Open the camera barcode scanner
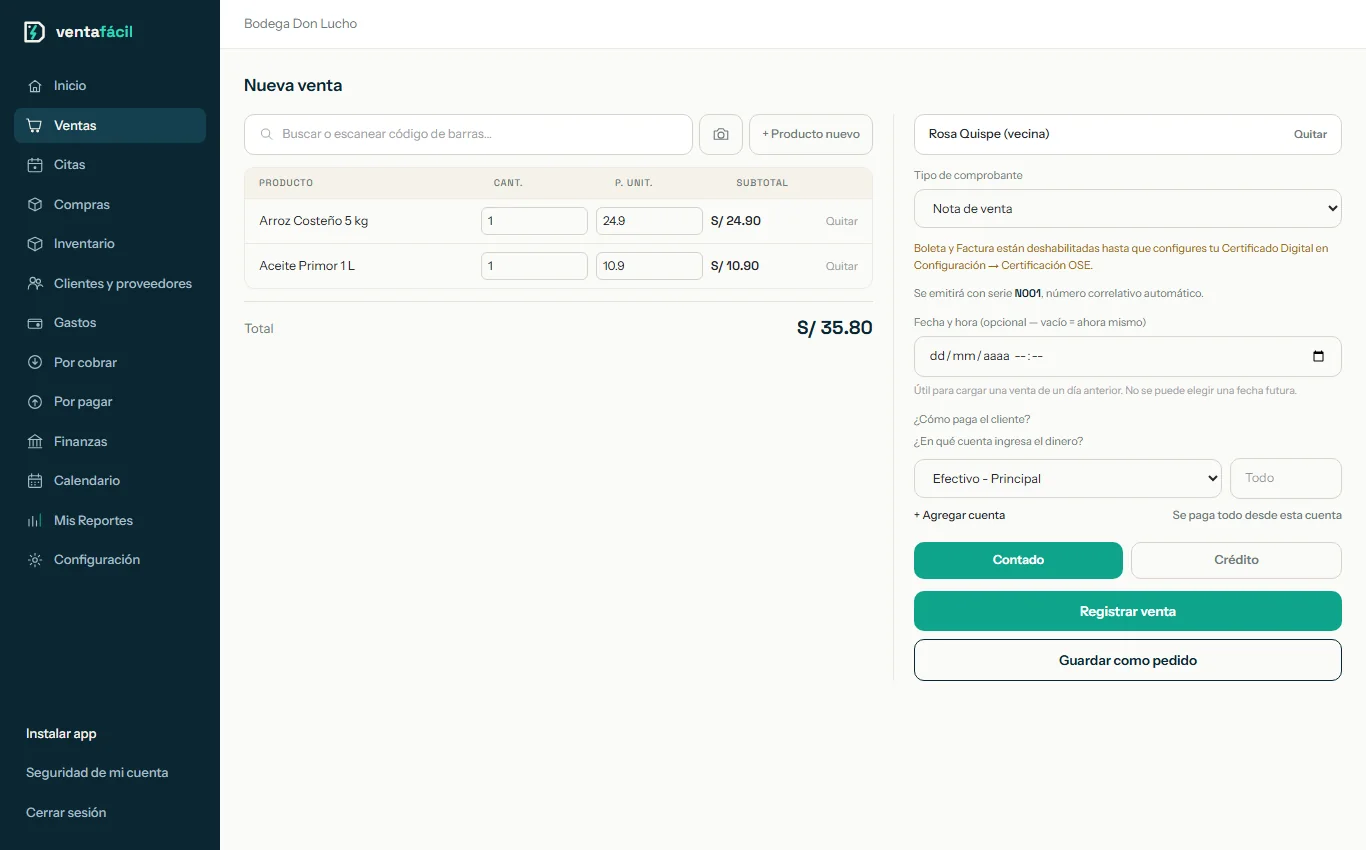 pyautogui.click(x=721, y=134)
